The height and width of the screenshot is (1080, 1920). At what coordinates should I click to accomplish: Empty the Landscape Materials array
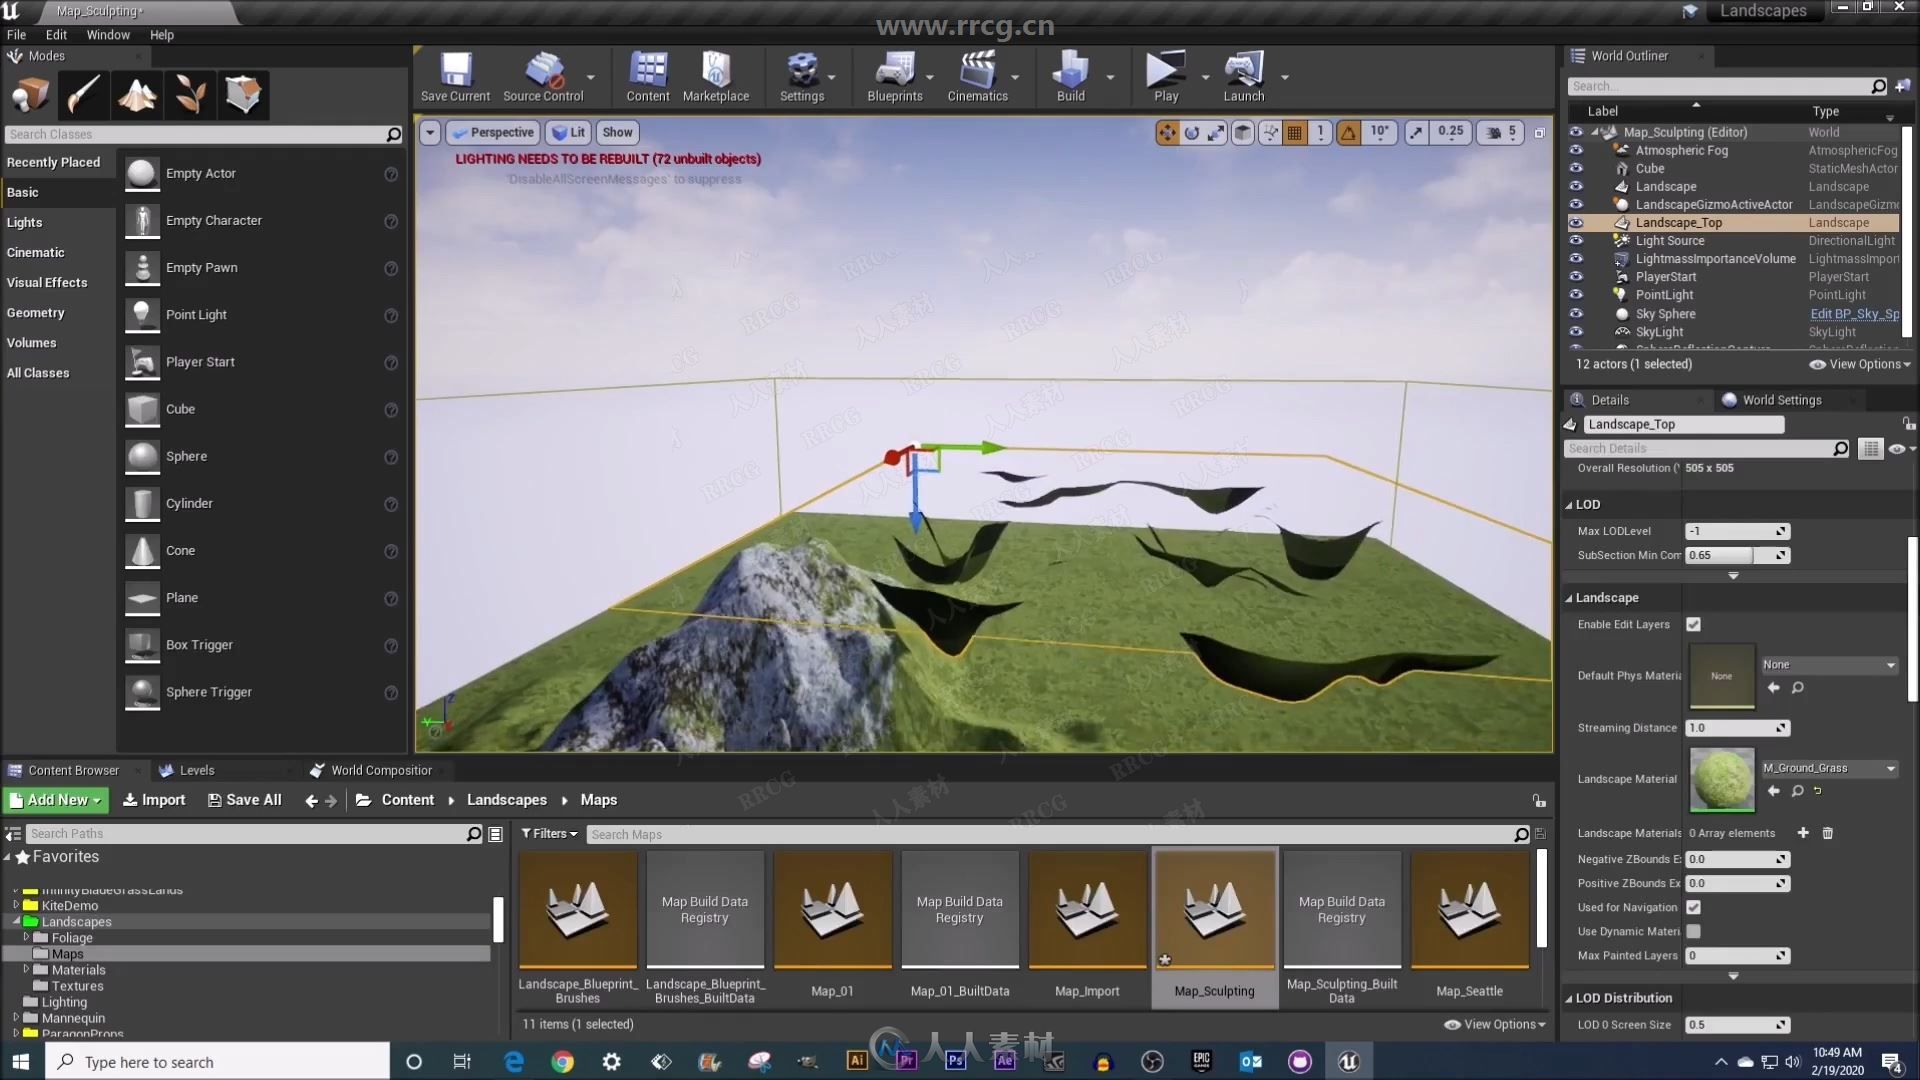1828,833
